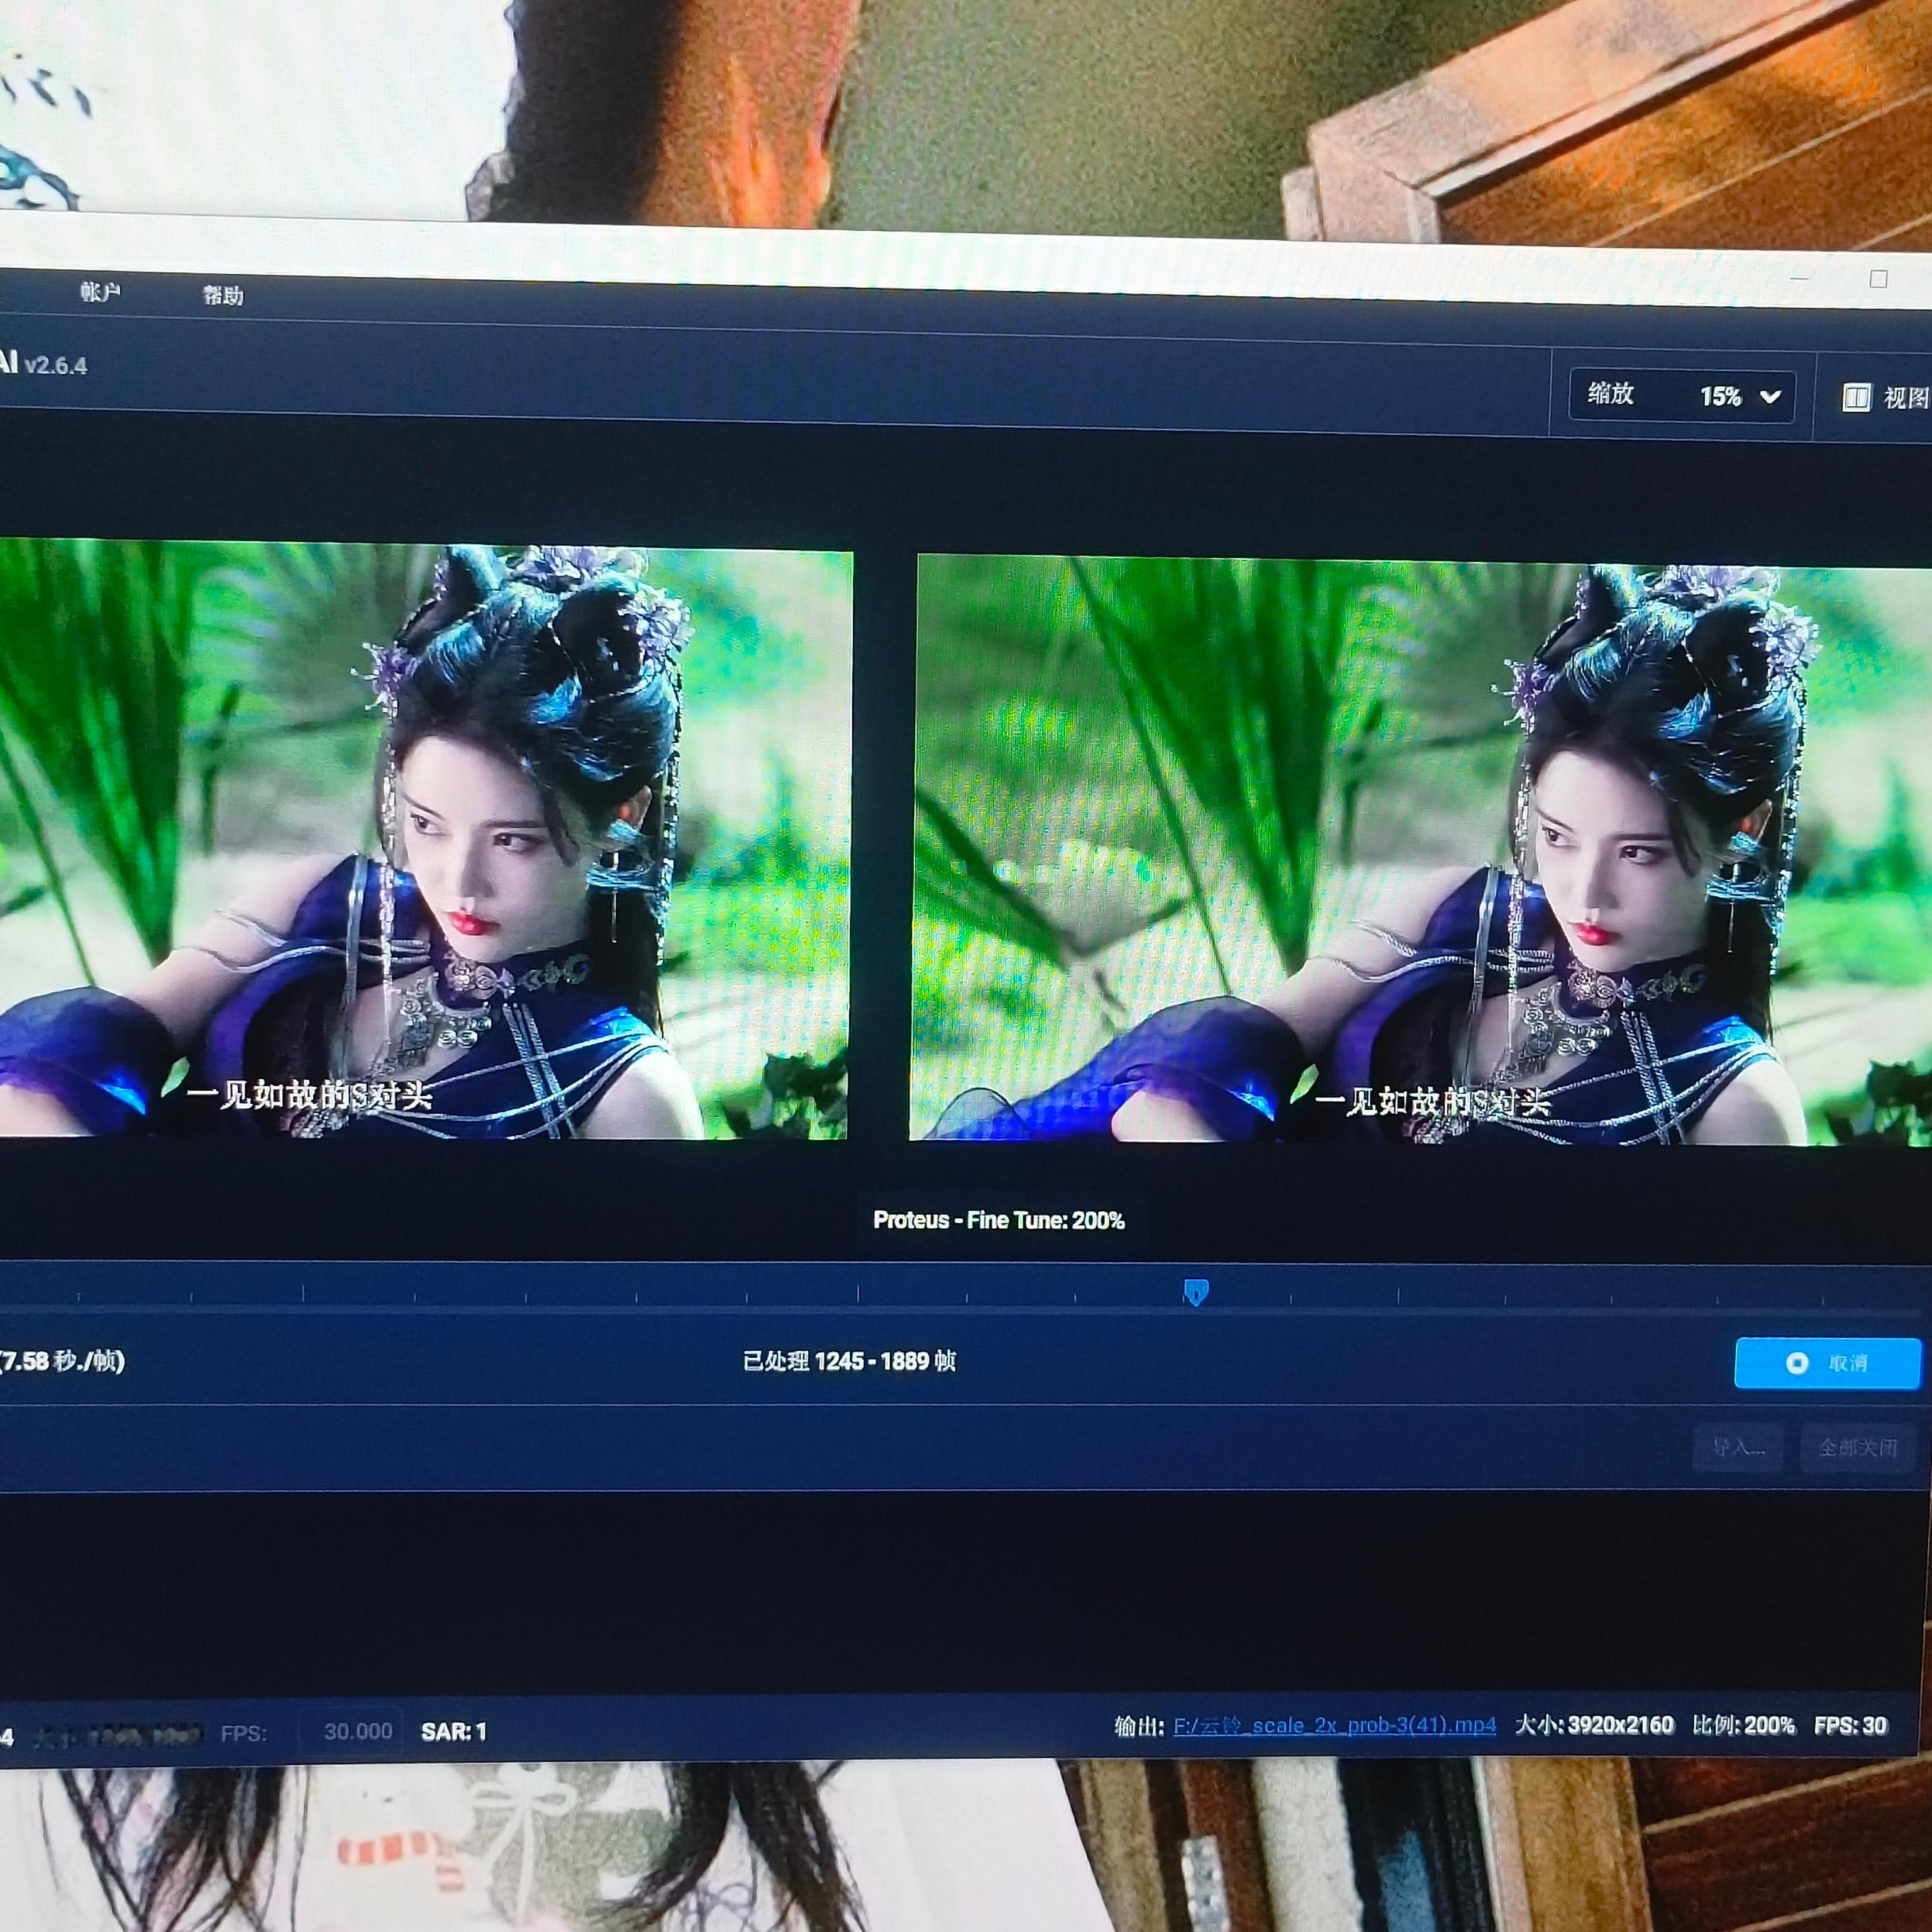The height and width of the screenshot is (1932, 1932).
Task: Maximize the application window
Action: [x=1878, y=279]
